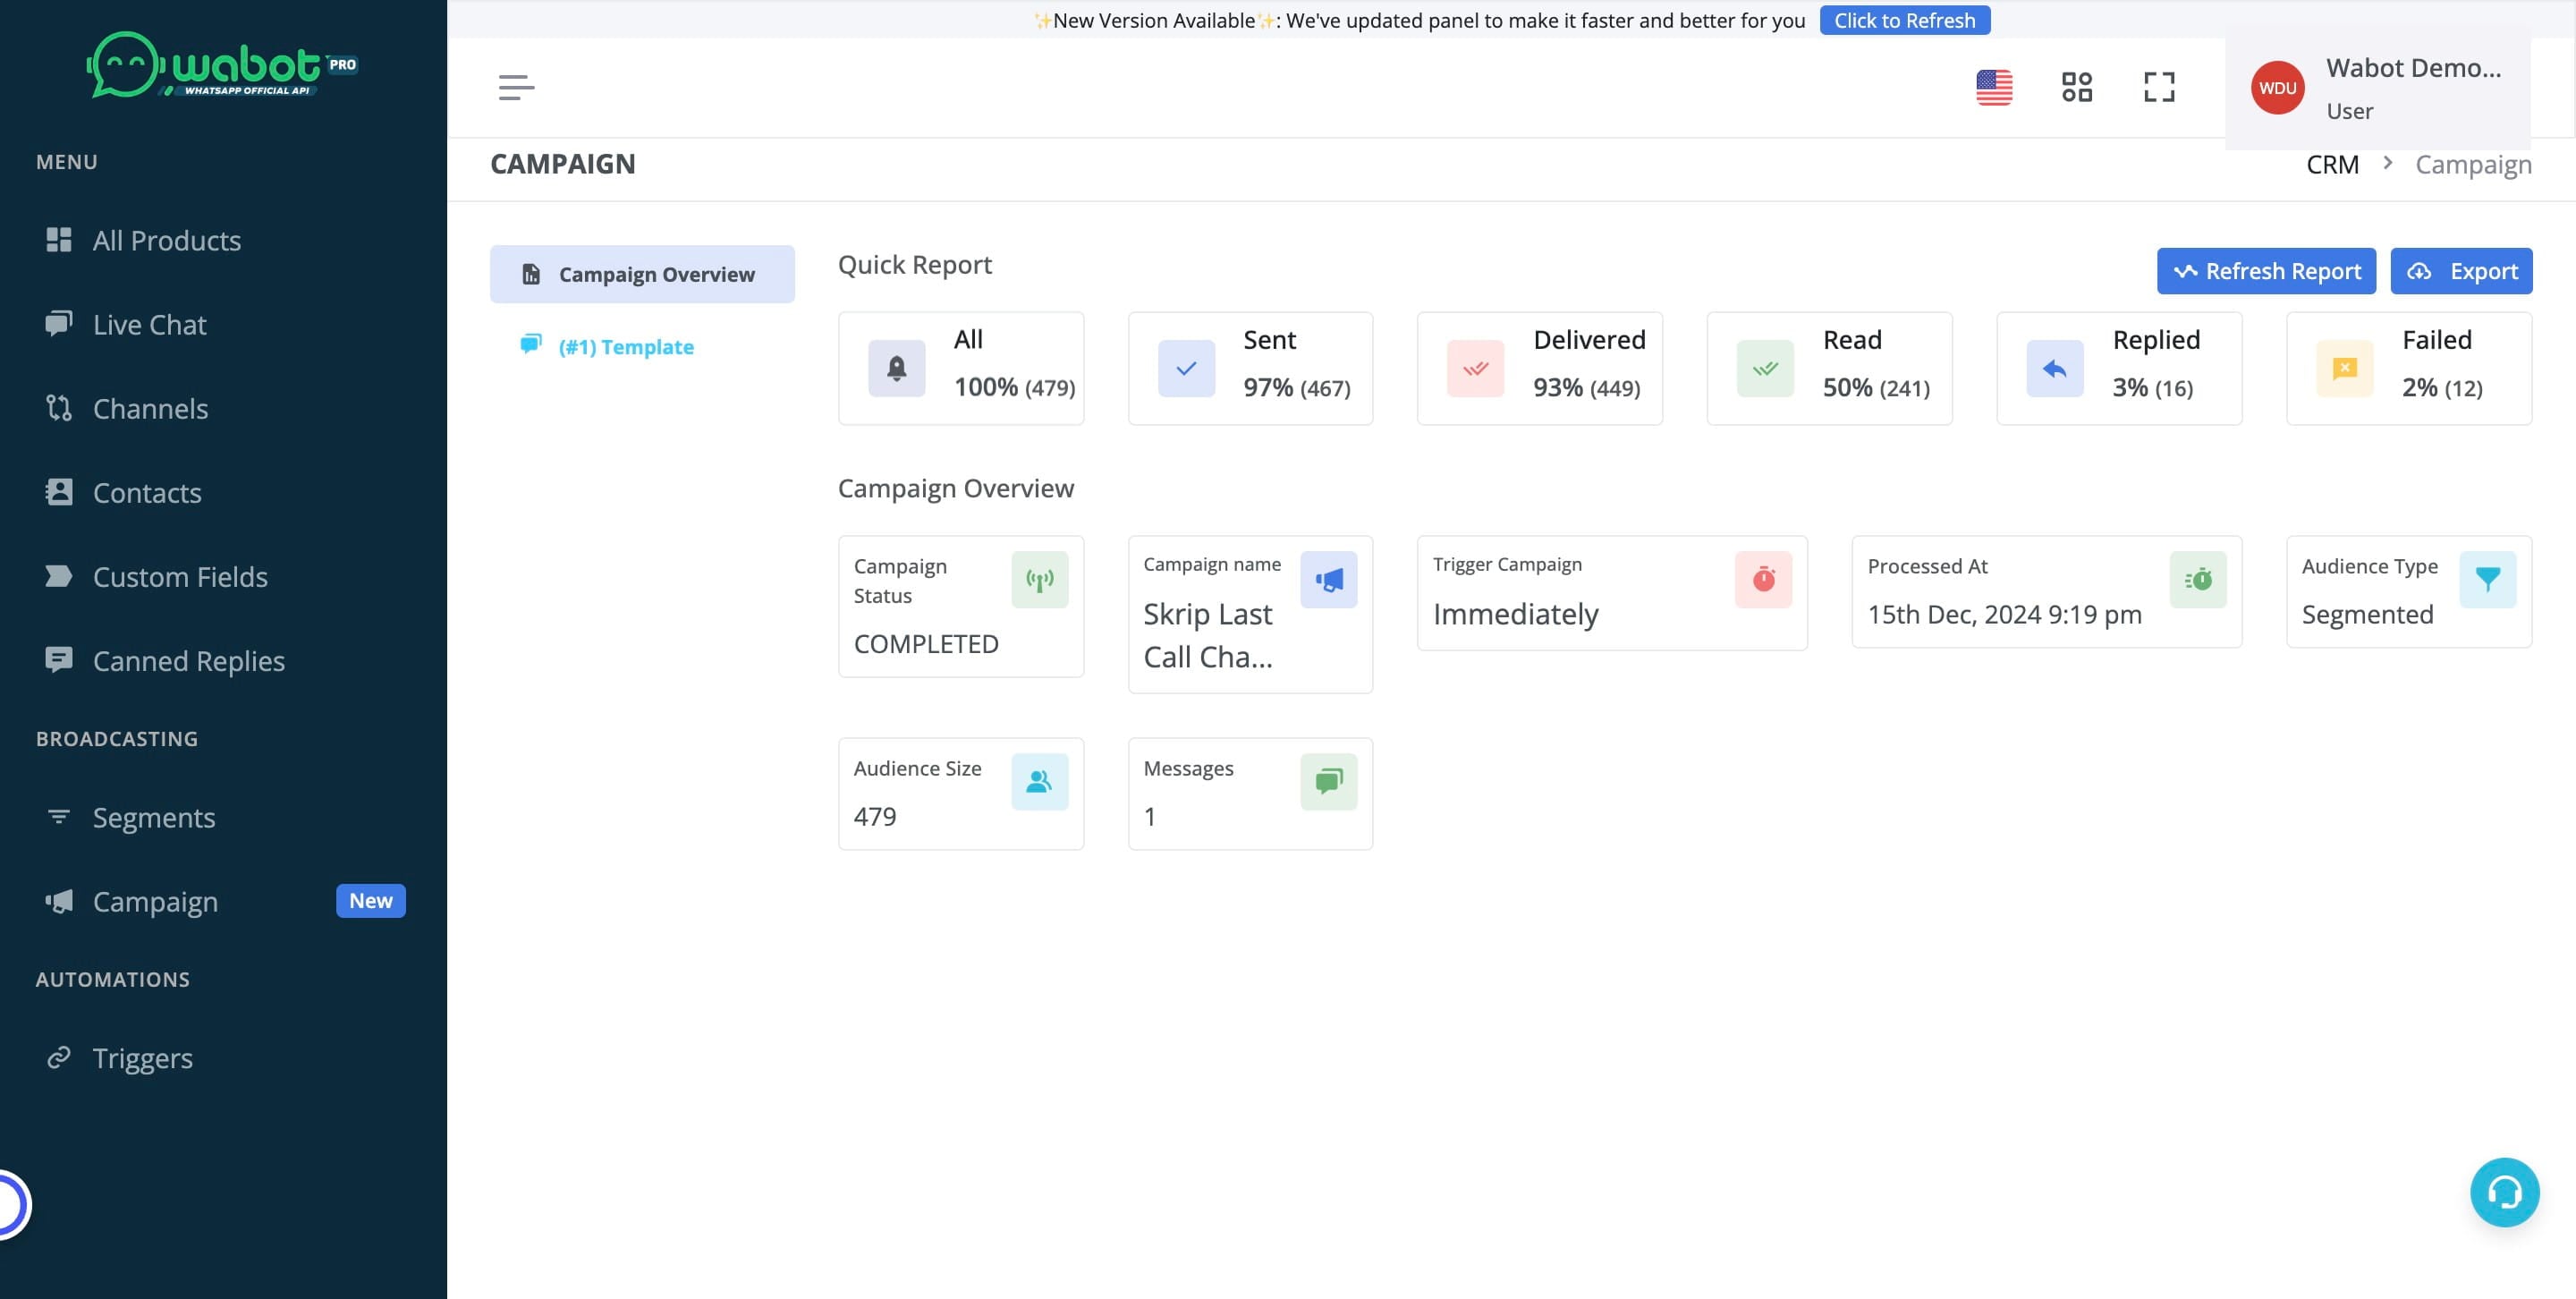The image size is (2576, 1299).
Task: Click the Refresh Report button
Action: point(2266,271)
